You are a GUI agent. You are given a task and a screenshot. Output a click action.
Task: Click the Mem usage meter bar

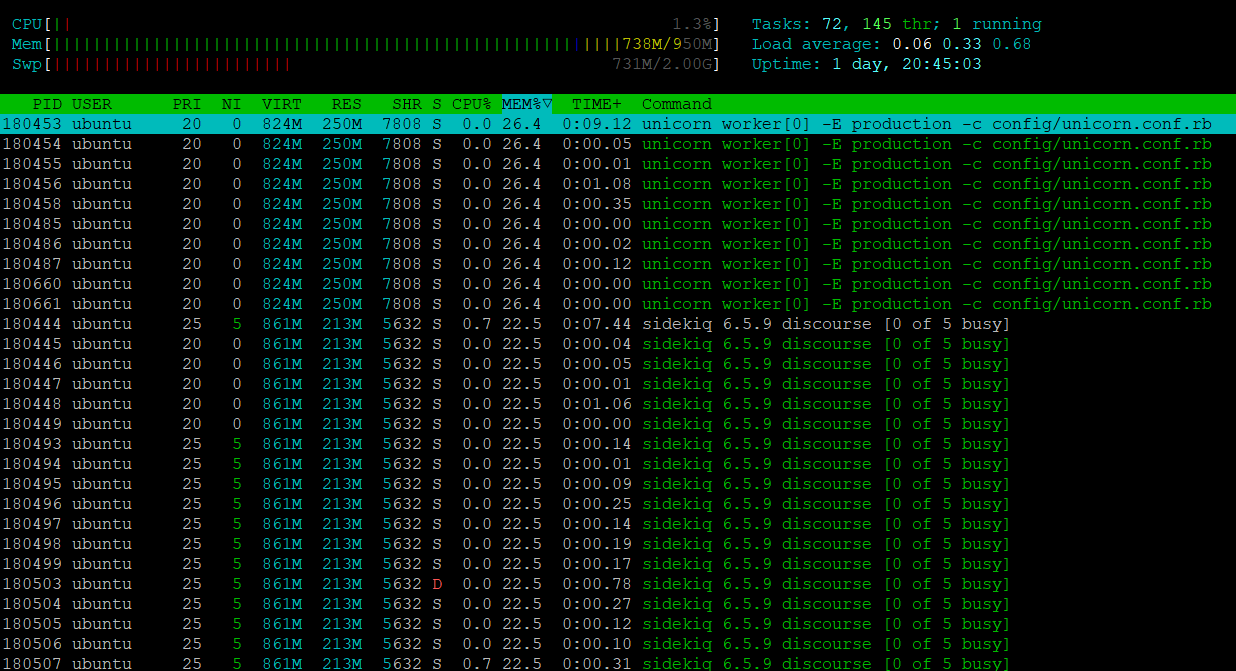pos(380,44)
